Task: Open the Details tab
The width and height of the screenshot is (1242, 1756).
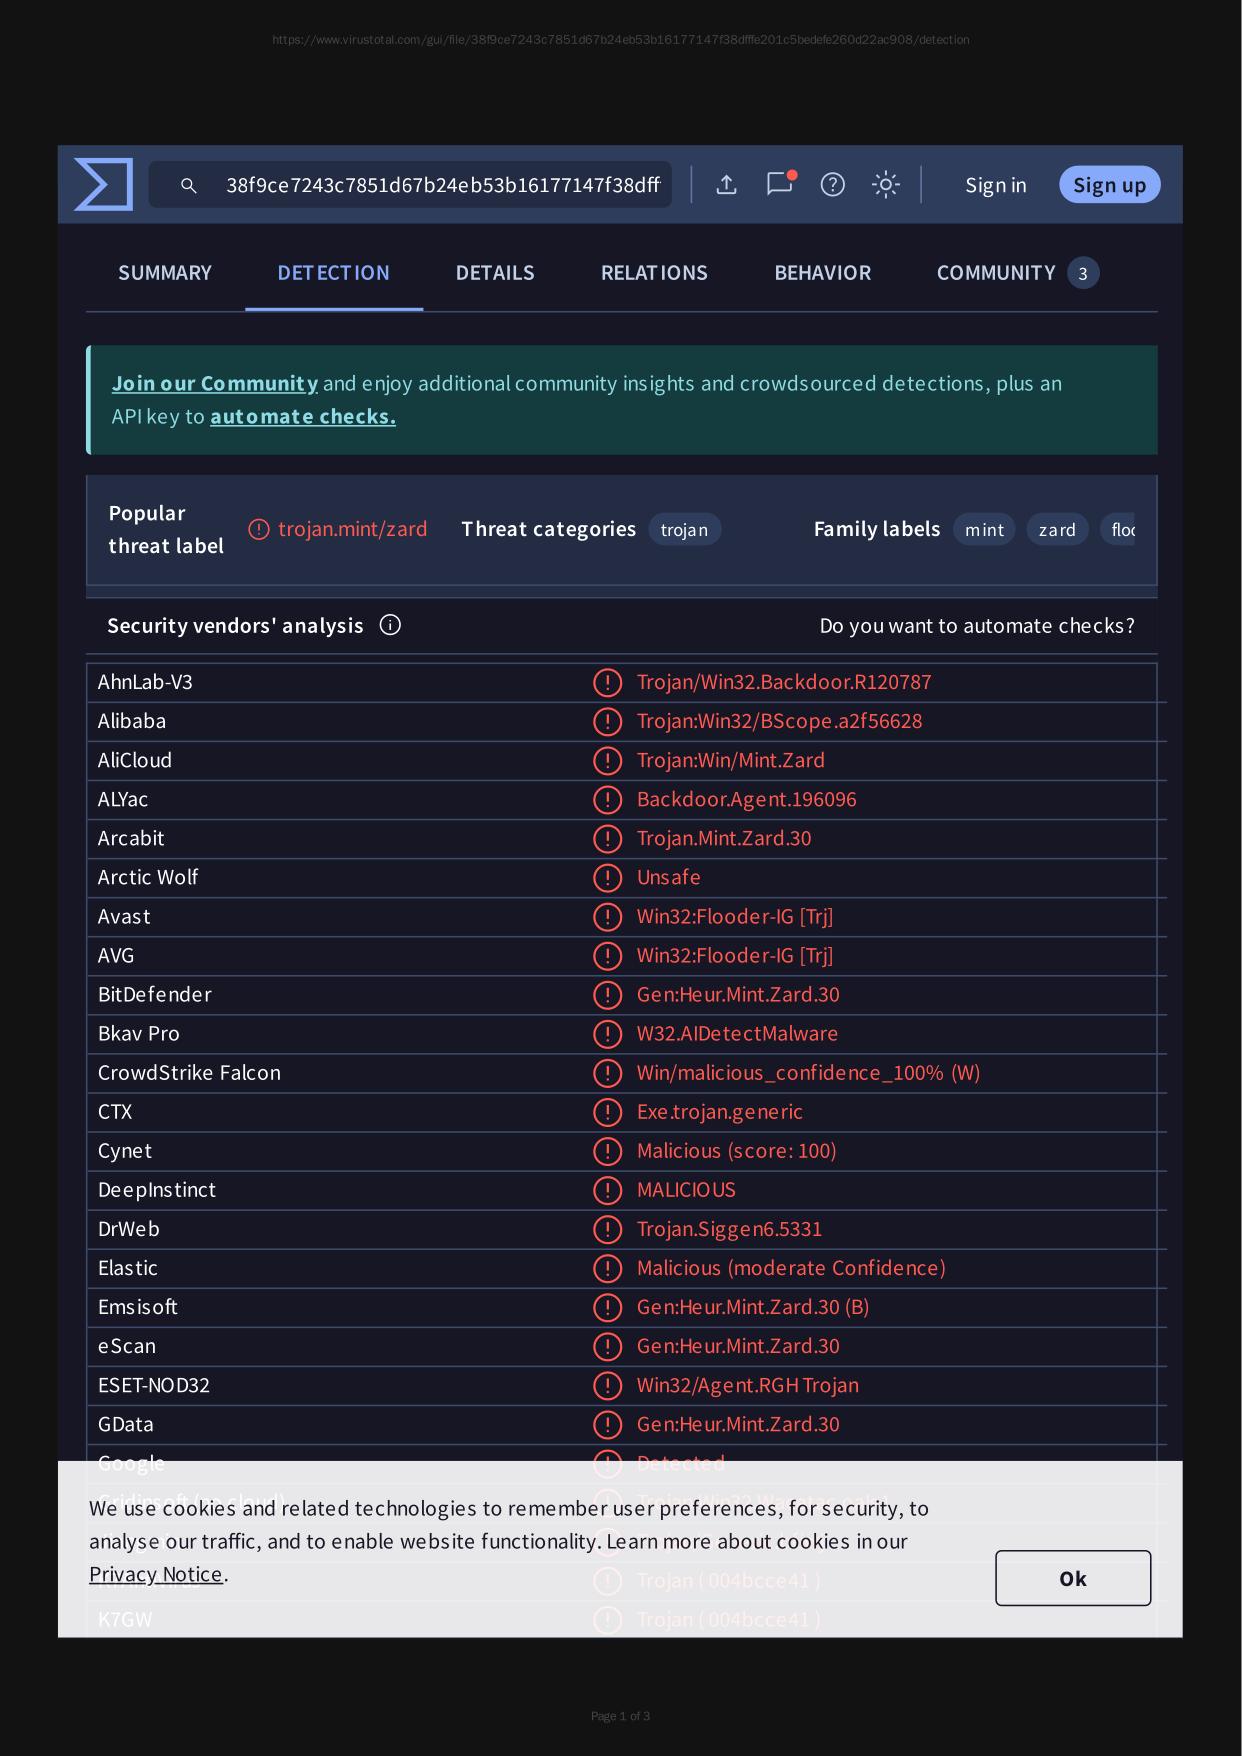Action: point(495,273)
